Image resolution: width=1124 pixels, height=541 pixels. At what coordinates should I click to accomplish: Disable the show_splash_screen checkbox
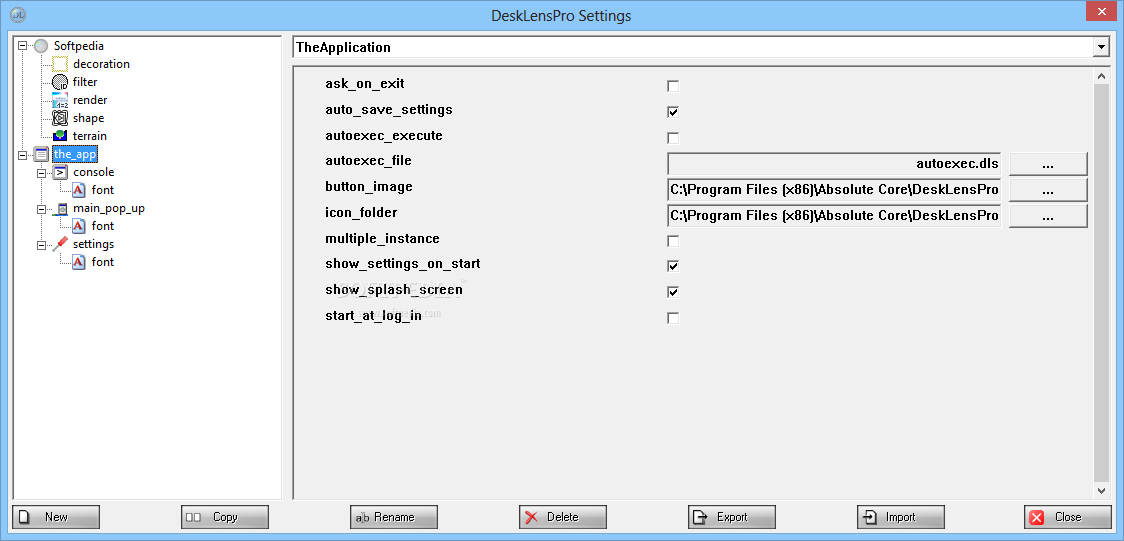click(x=673, y=292)
